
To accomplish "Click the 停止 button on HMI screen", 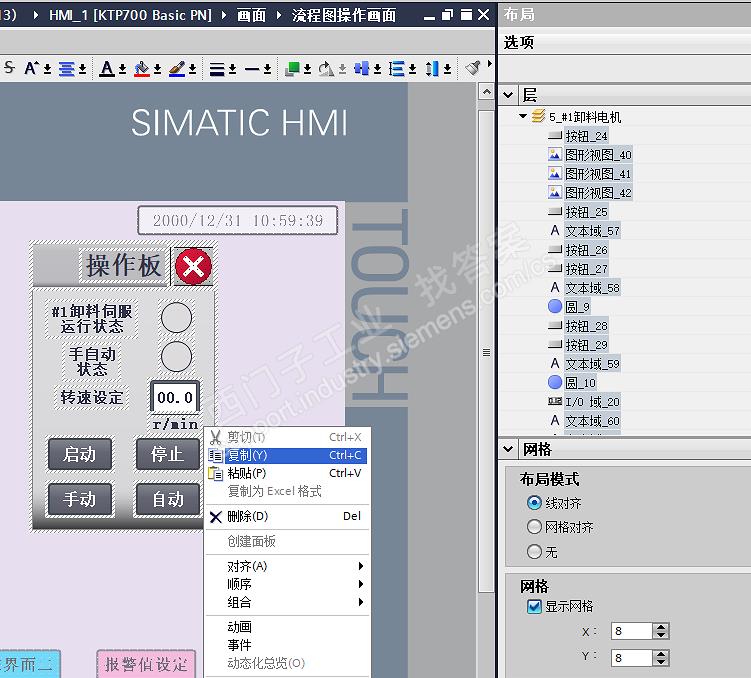I will [x=168, y=454].
